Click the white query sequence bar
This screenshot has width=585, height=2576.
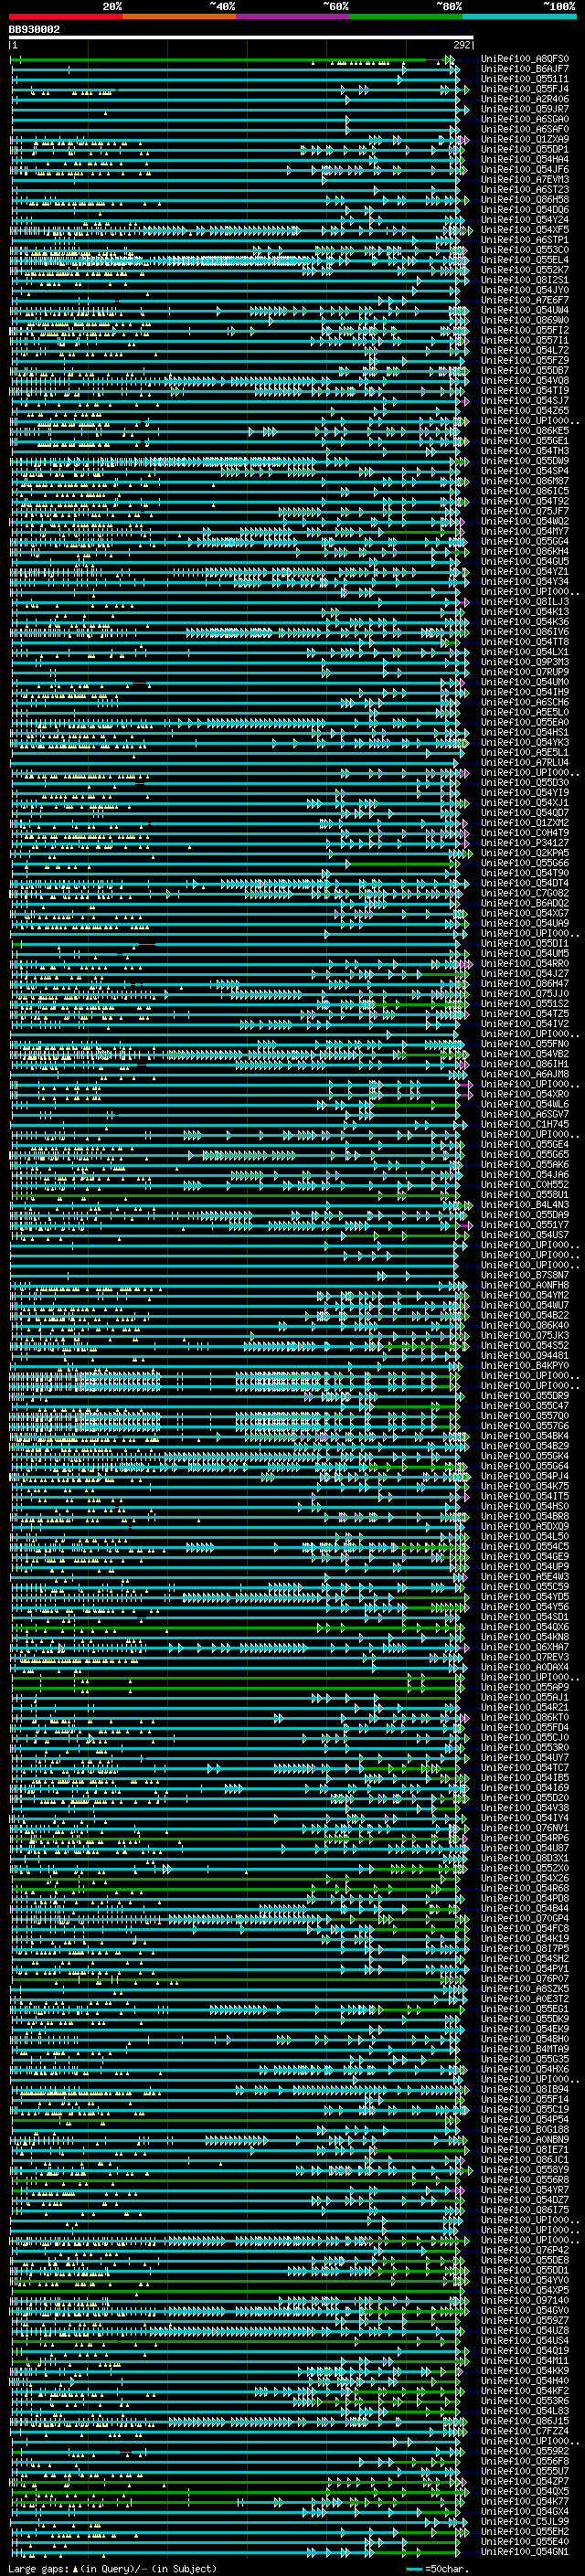pyautogui.click(x=241, y=38)
